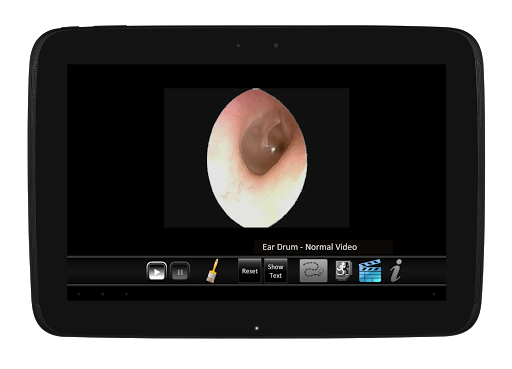
Task: Pause the ear drum video
Action: click(180, 271)
